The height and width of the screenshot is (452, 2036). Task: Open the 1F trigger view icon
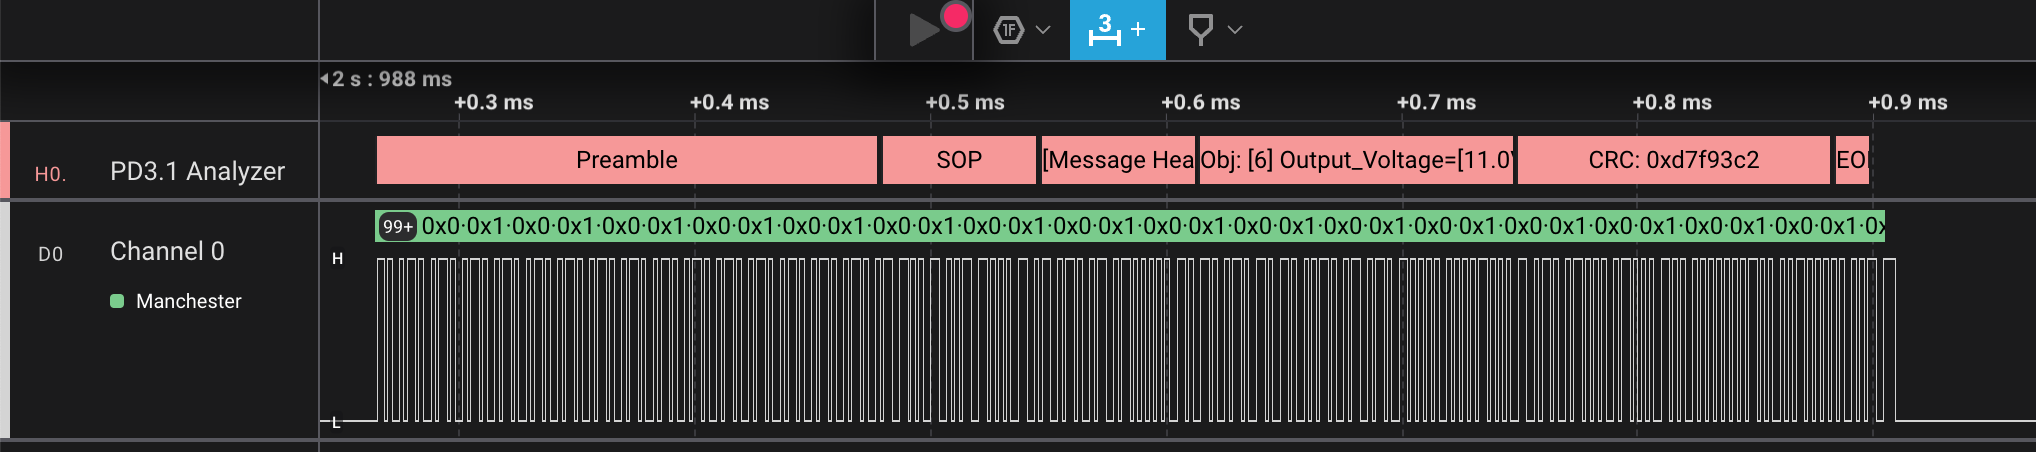point(1009,30)
